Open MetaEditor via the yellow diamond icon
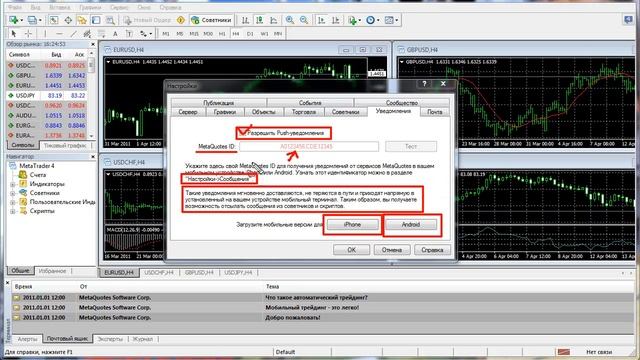Screen dimensions: 640x360 click(x=181, y=20)
